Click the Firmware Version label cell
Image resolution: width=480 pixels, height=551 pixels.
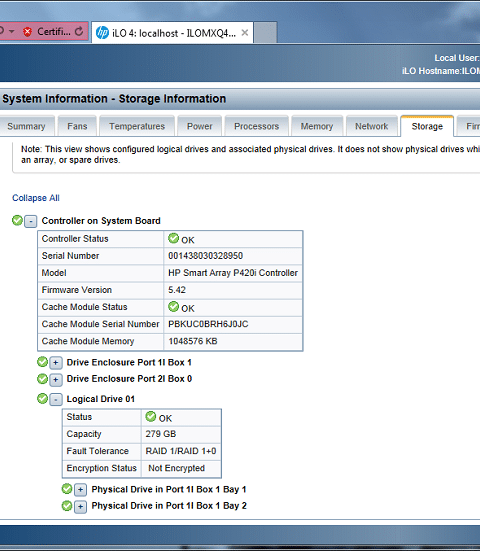click(100, 290)
